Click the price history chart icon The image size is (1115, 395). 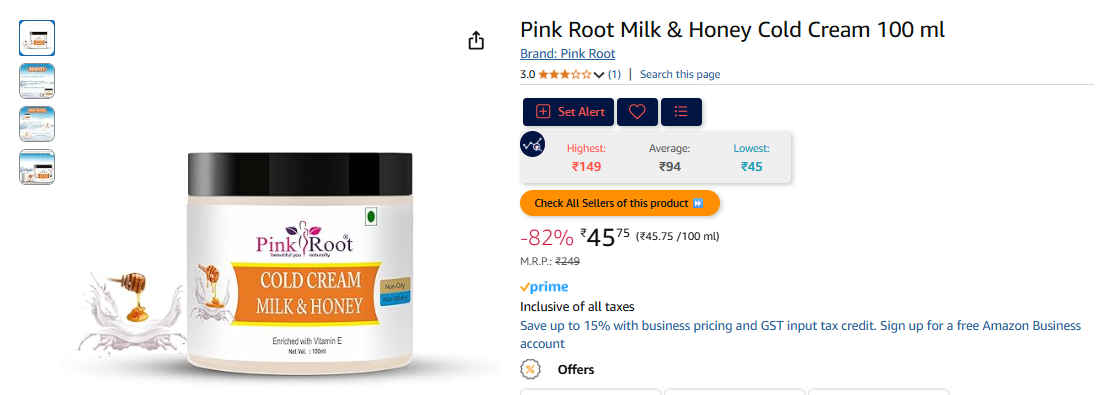click(532, 144)
